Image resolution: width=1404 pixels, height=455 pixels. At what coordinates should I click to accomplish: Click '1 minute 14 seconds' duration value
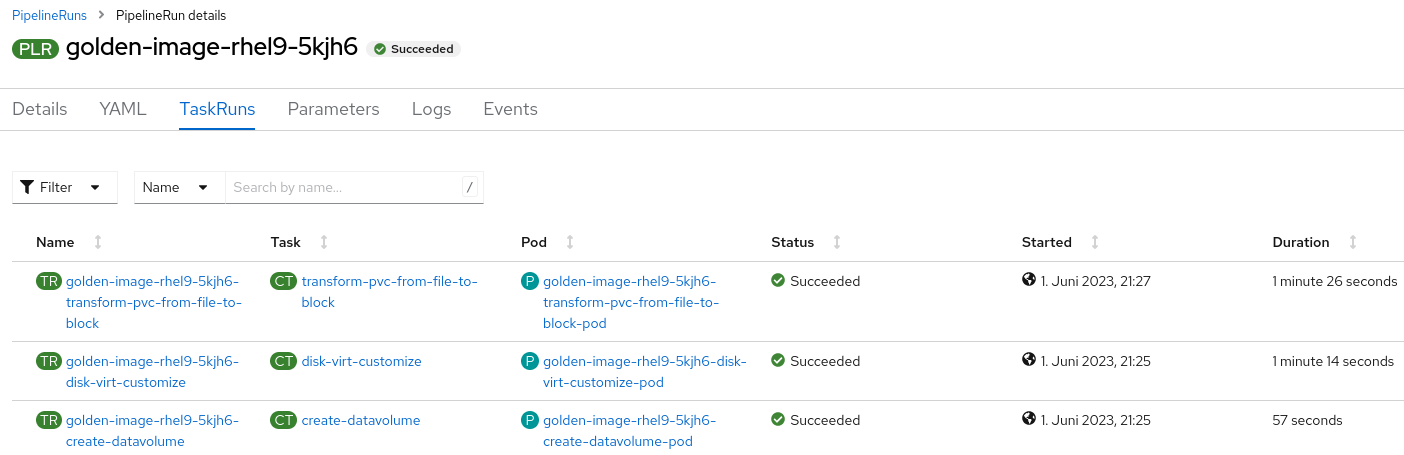point(1333,361)
